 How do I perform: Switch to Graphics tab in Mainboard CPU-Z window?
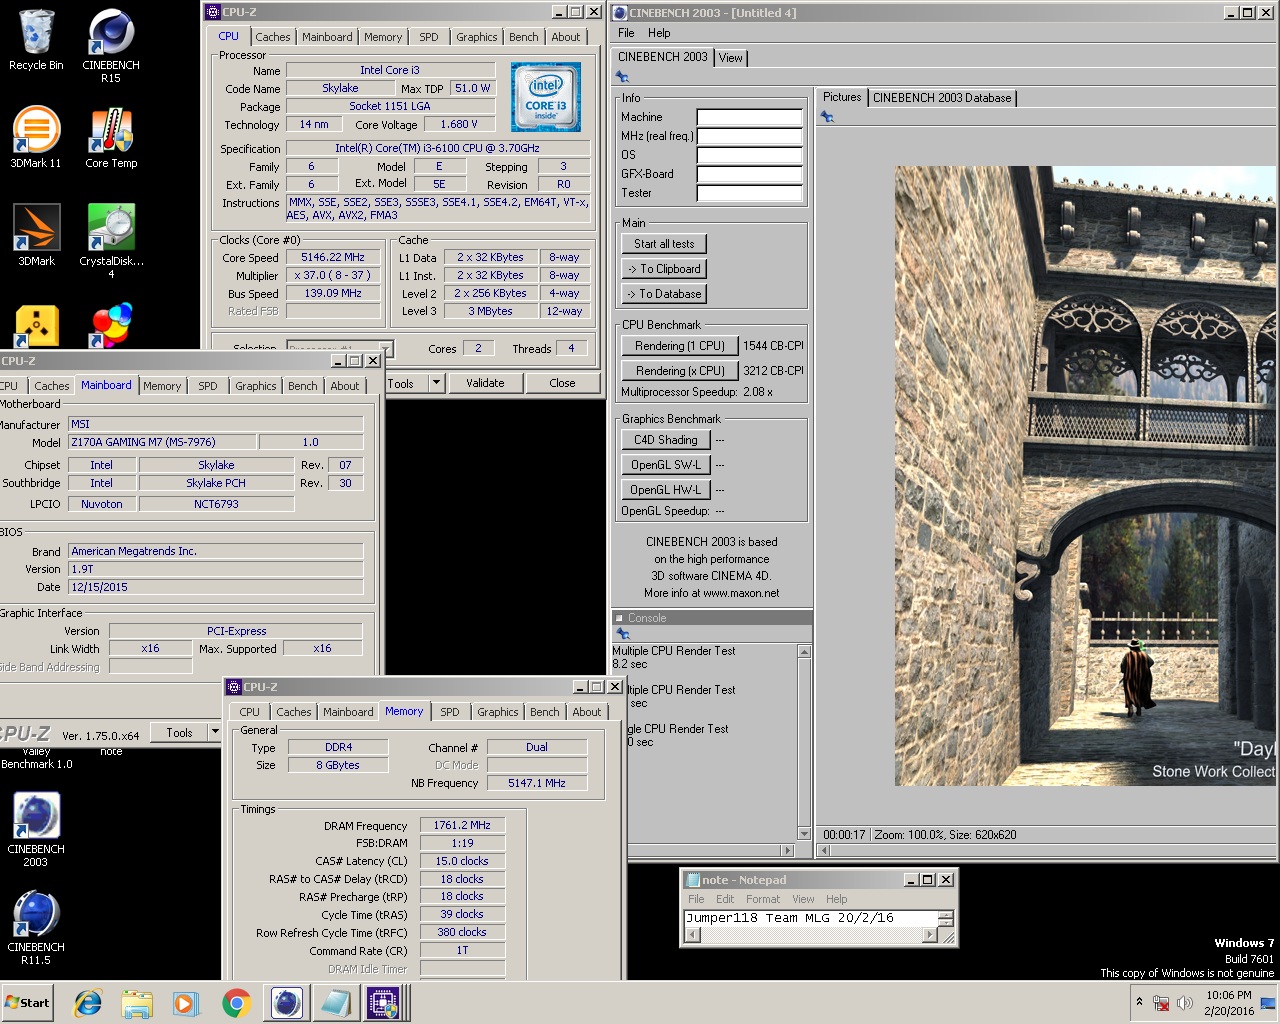(255, 386)
